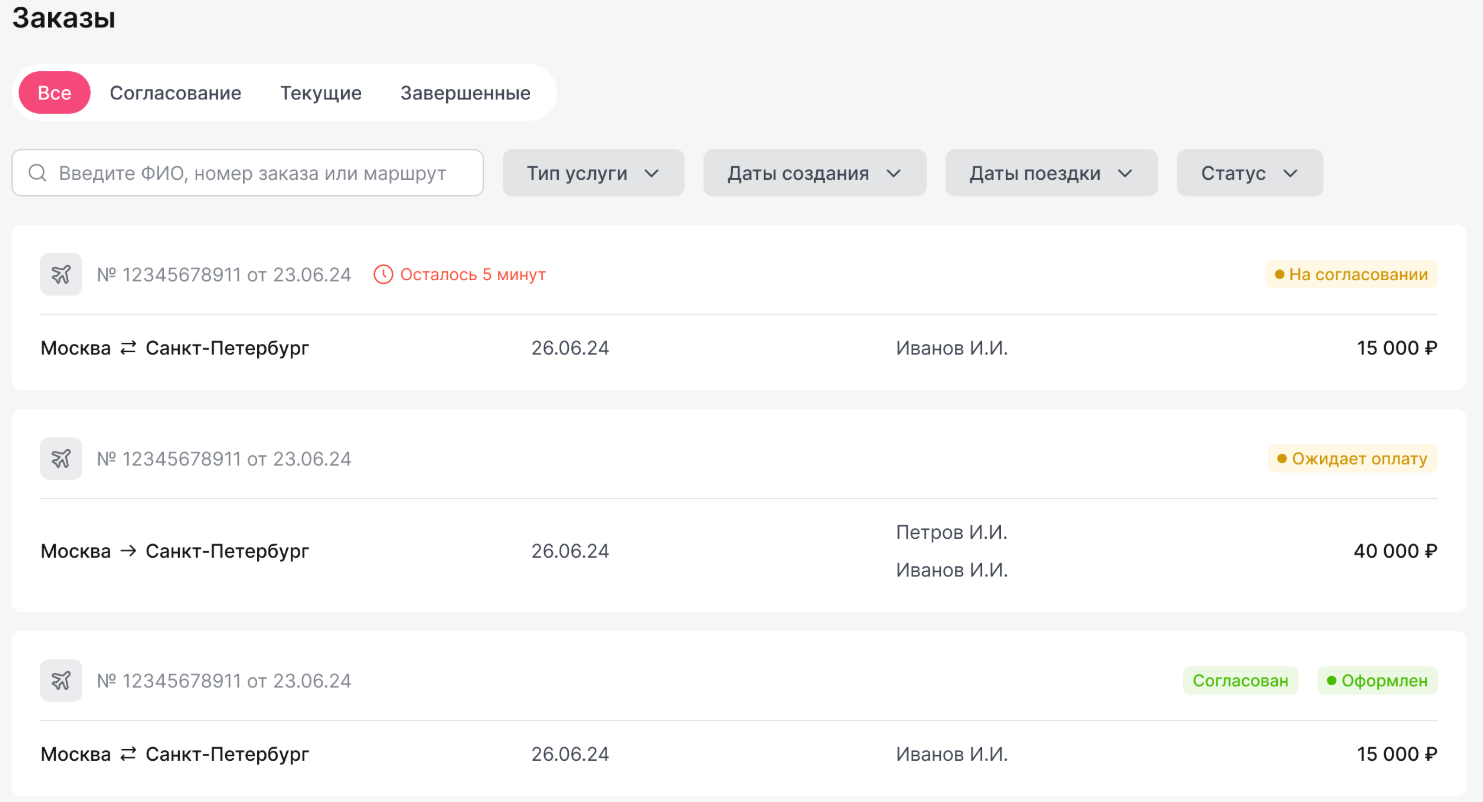Open the 'Завершенные' tab

465,93
